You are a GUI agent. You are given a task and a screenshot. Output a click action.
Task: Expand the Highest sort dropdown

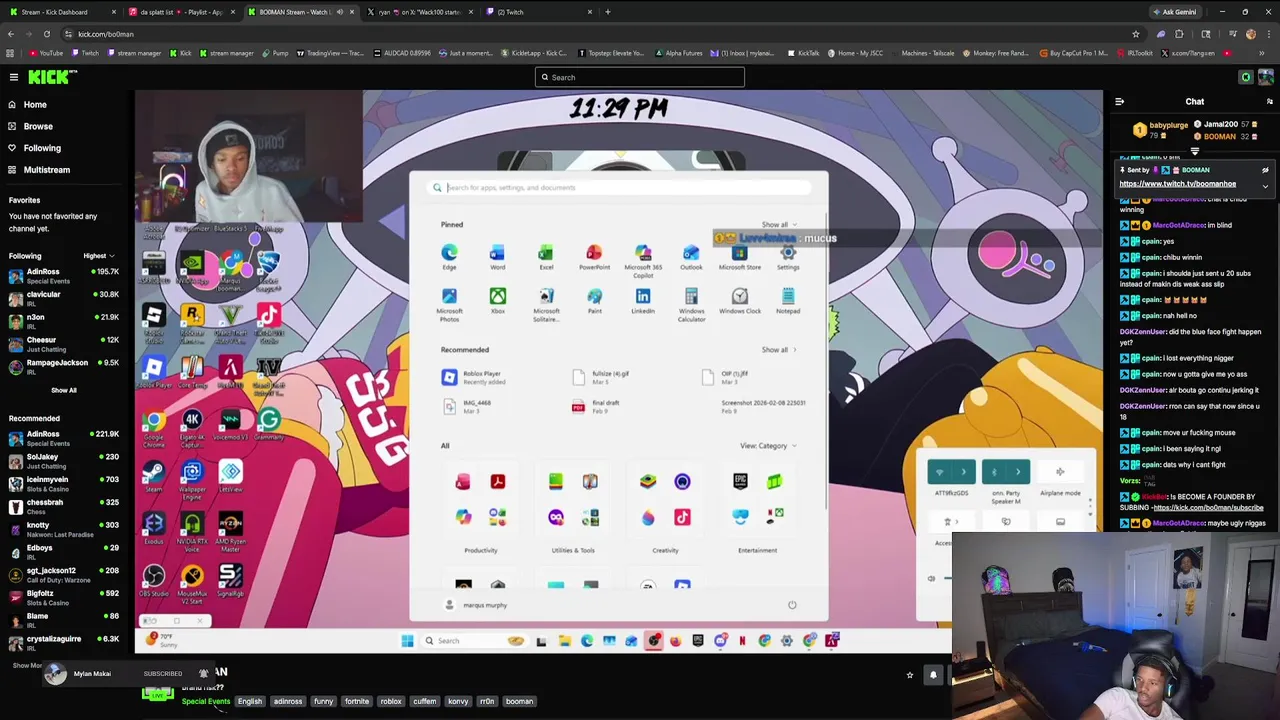(99, 256)
